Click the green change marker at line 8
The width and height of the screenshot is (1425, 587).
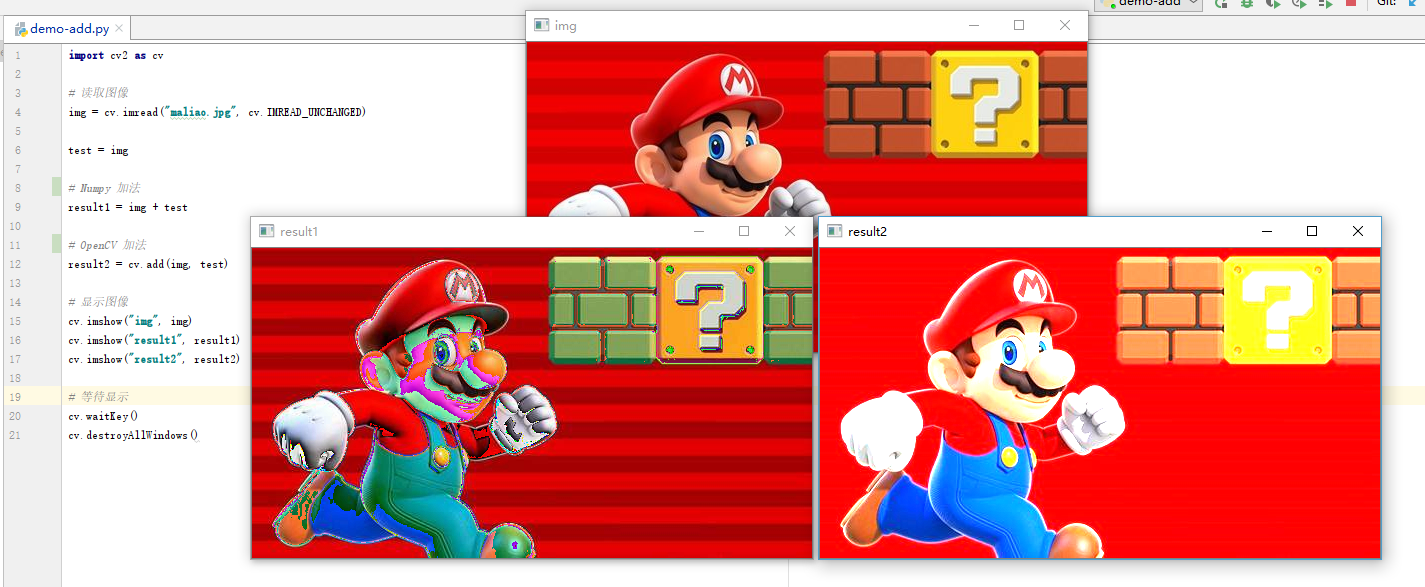56,188
